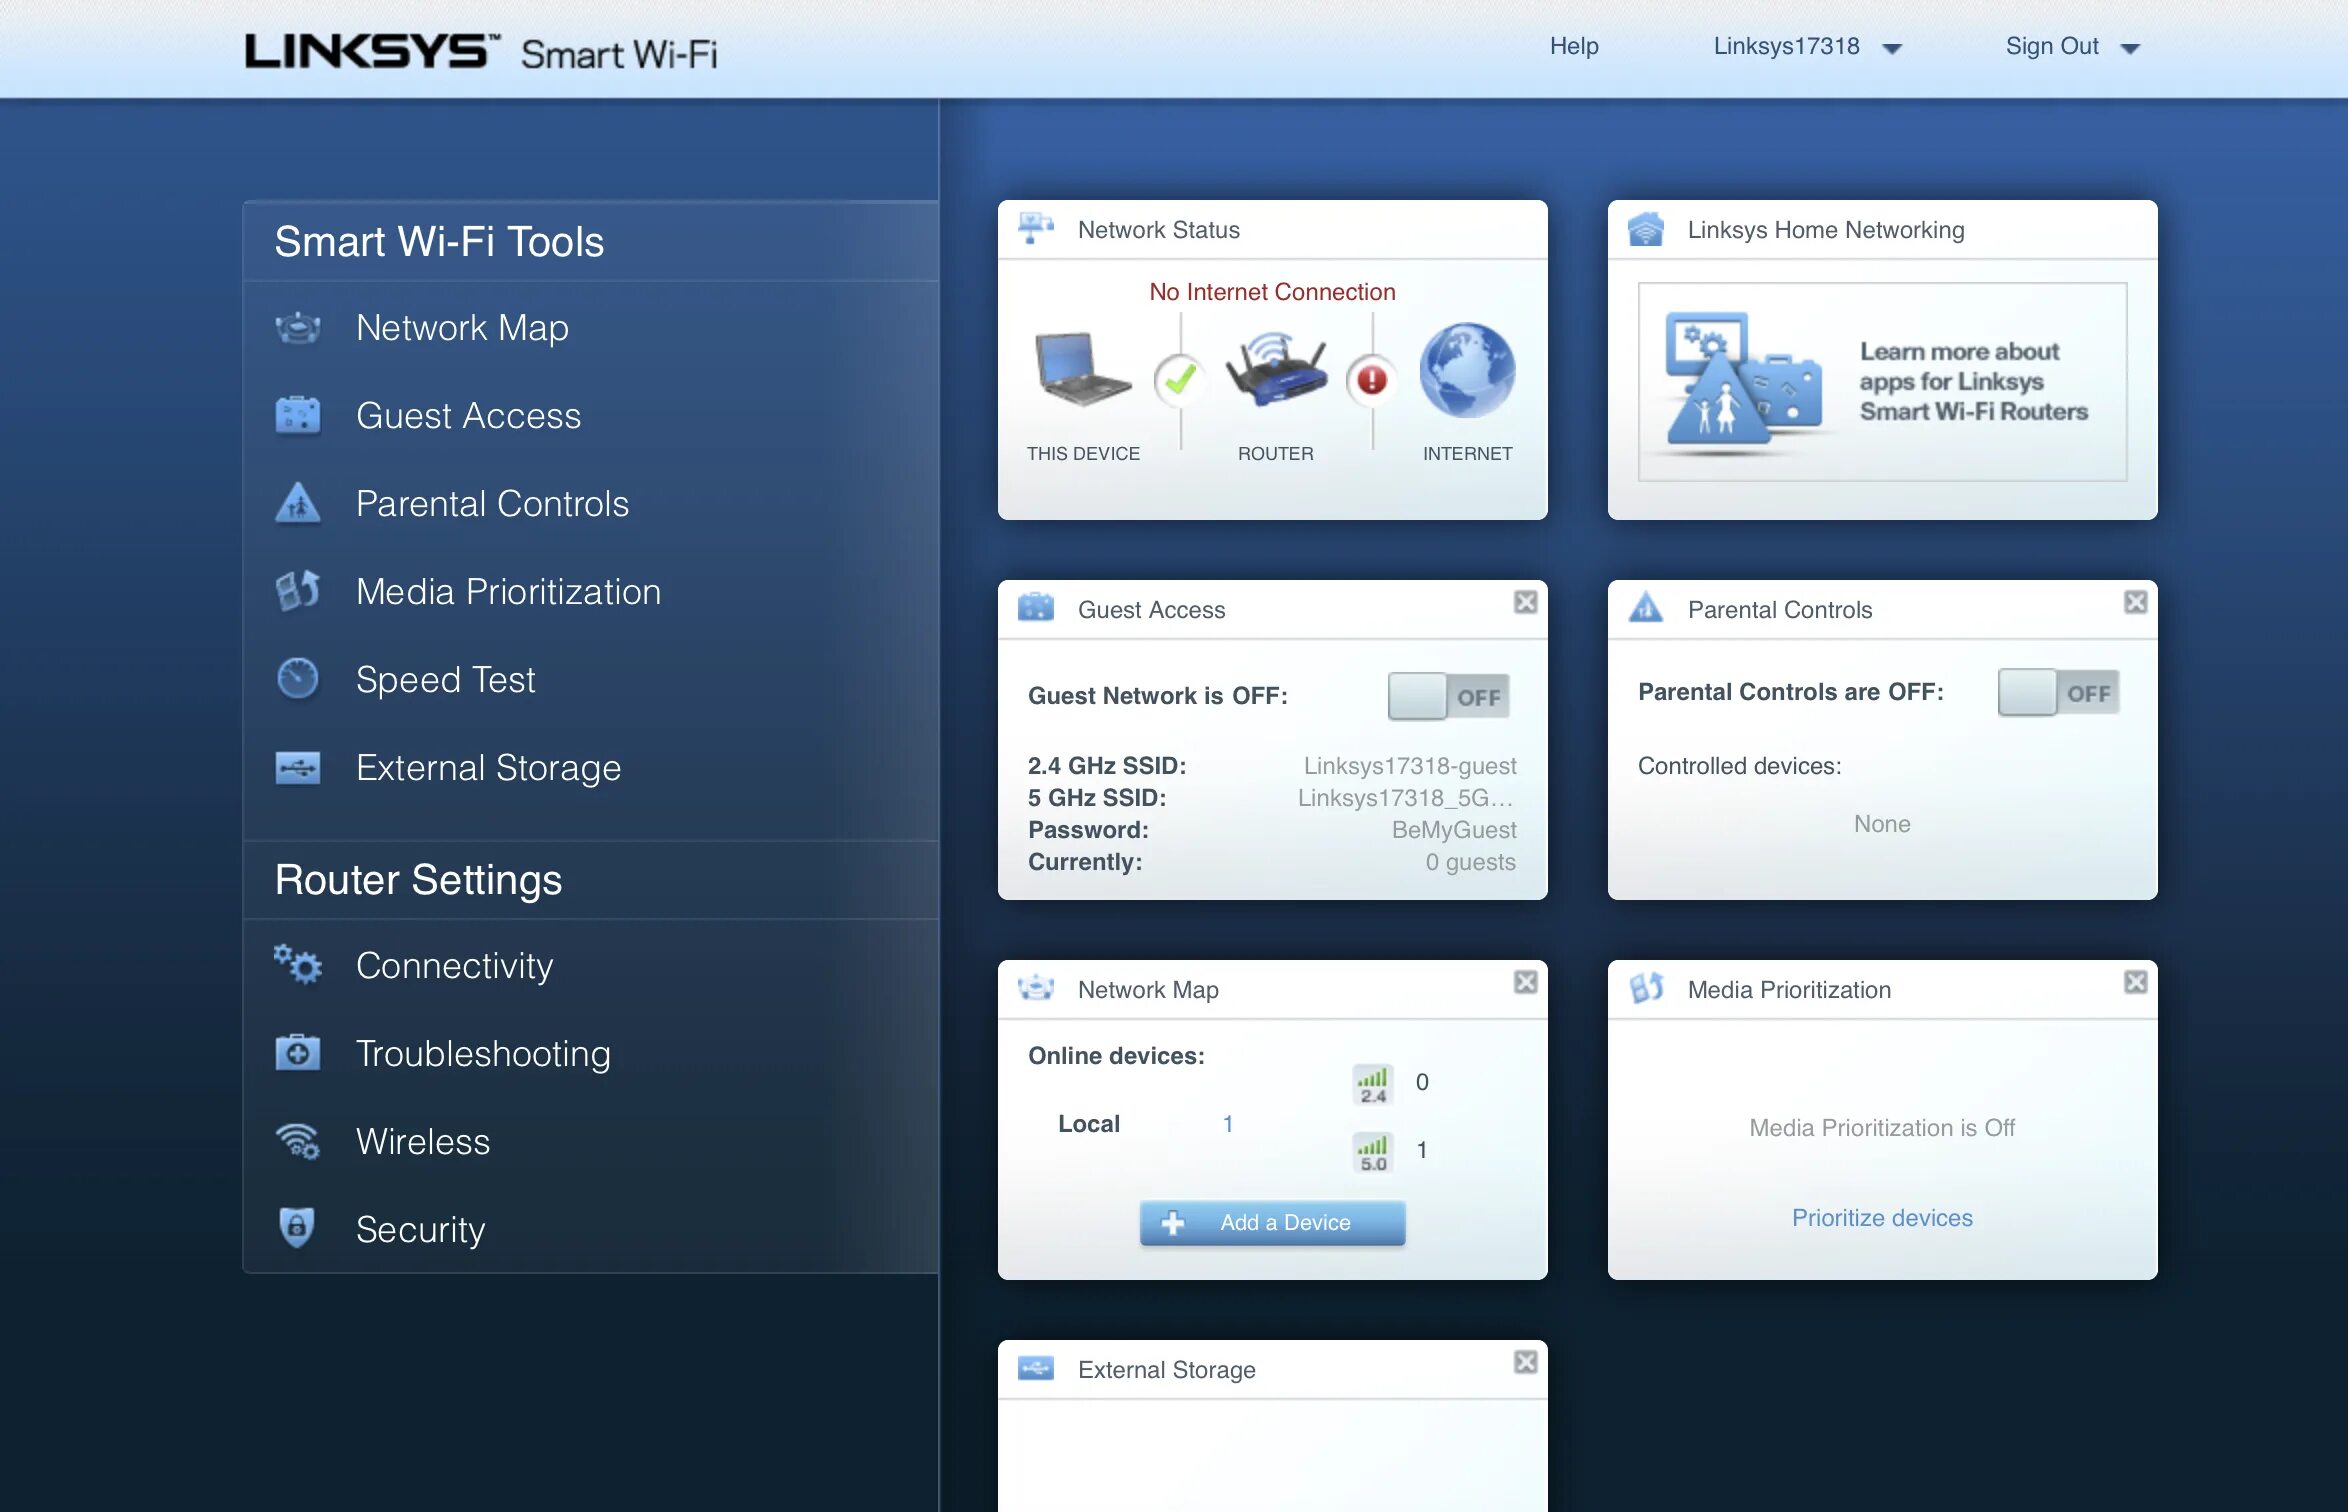Viewport: 2348px width, 1512px height.
Task: Click the Learn more about apps banner
Action: coord(1882,381)
